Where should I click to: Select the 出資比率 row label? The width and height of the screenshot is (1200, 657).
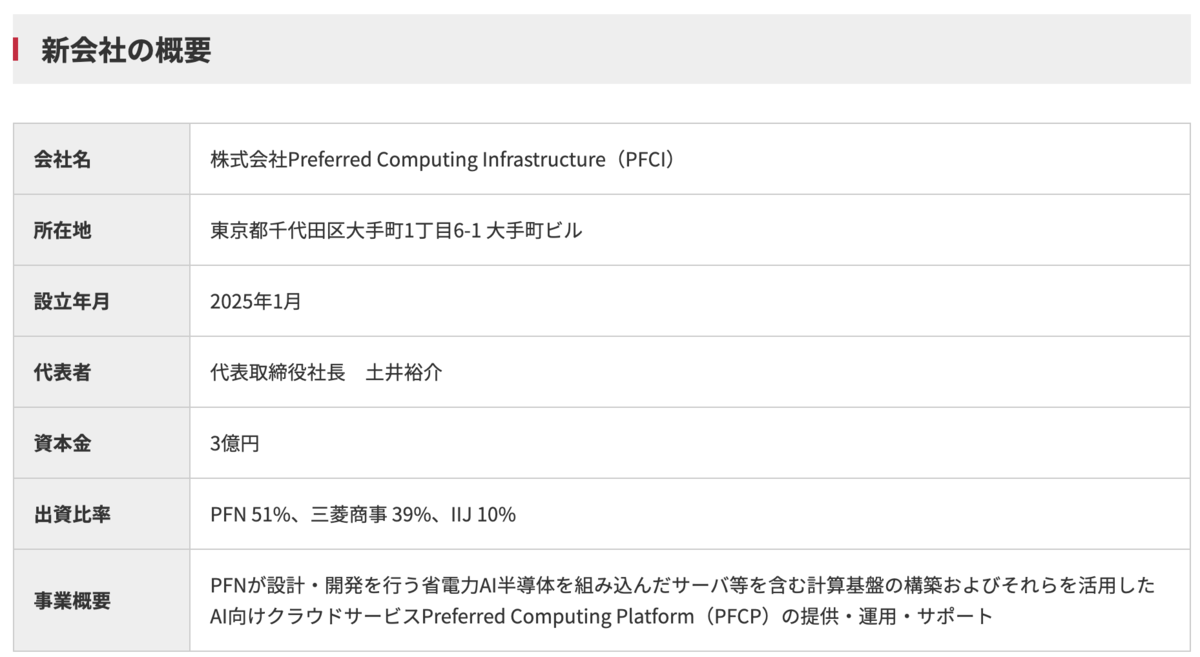[72, 514]
